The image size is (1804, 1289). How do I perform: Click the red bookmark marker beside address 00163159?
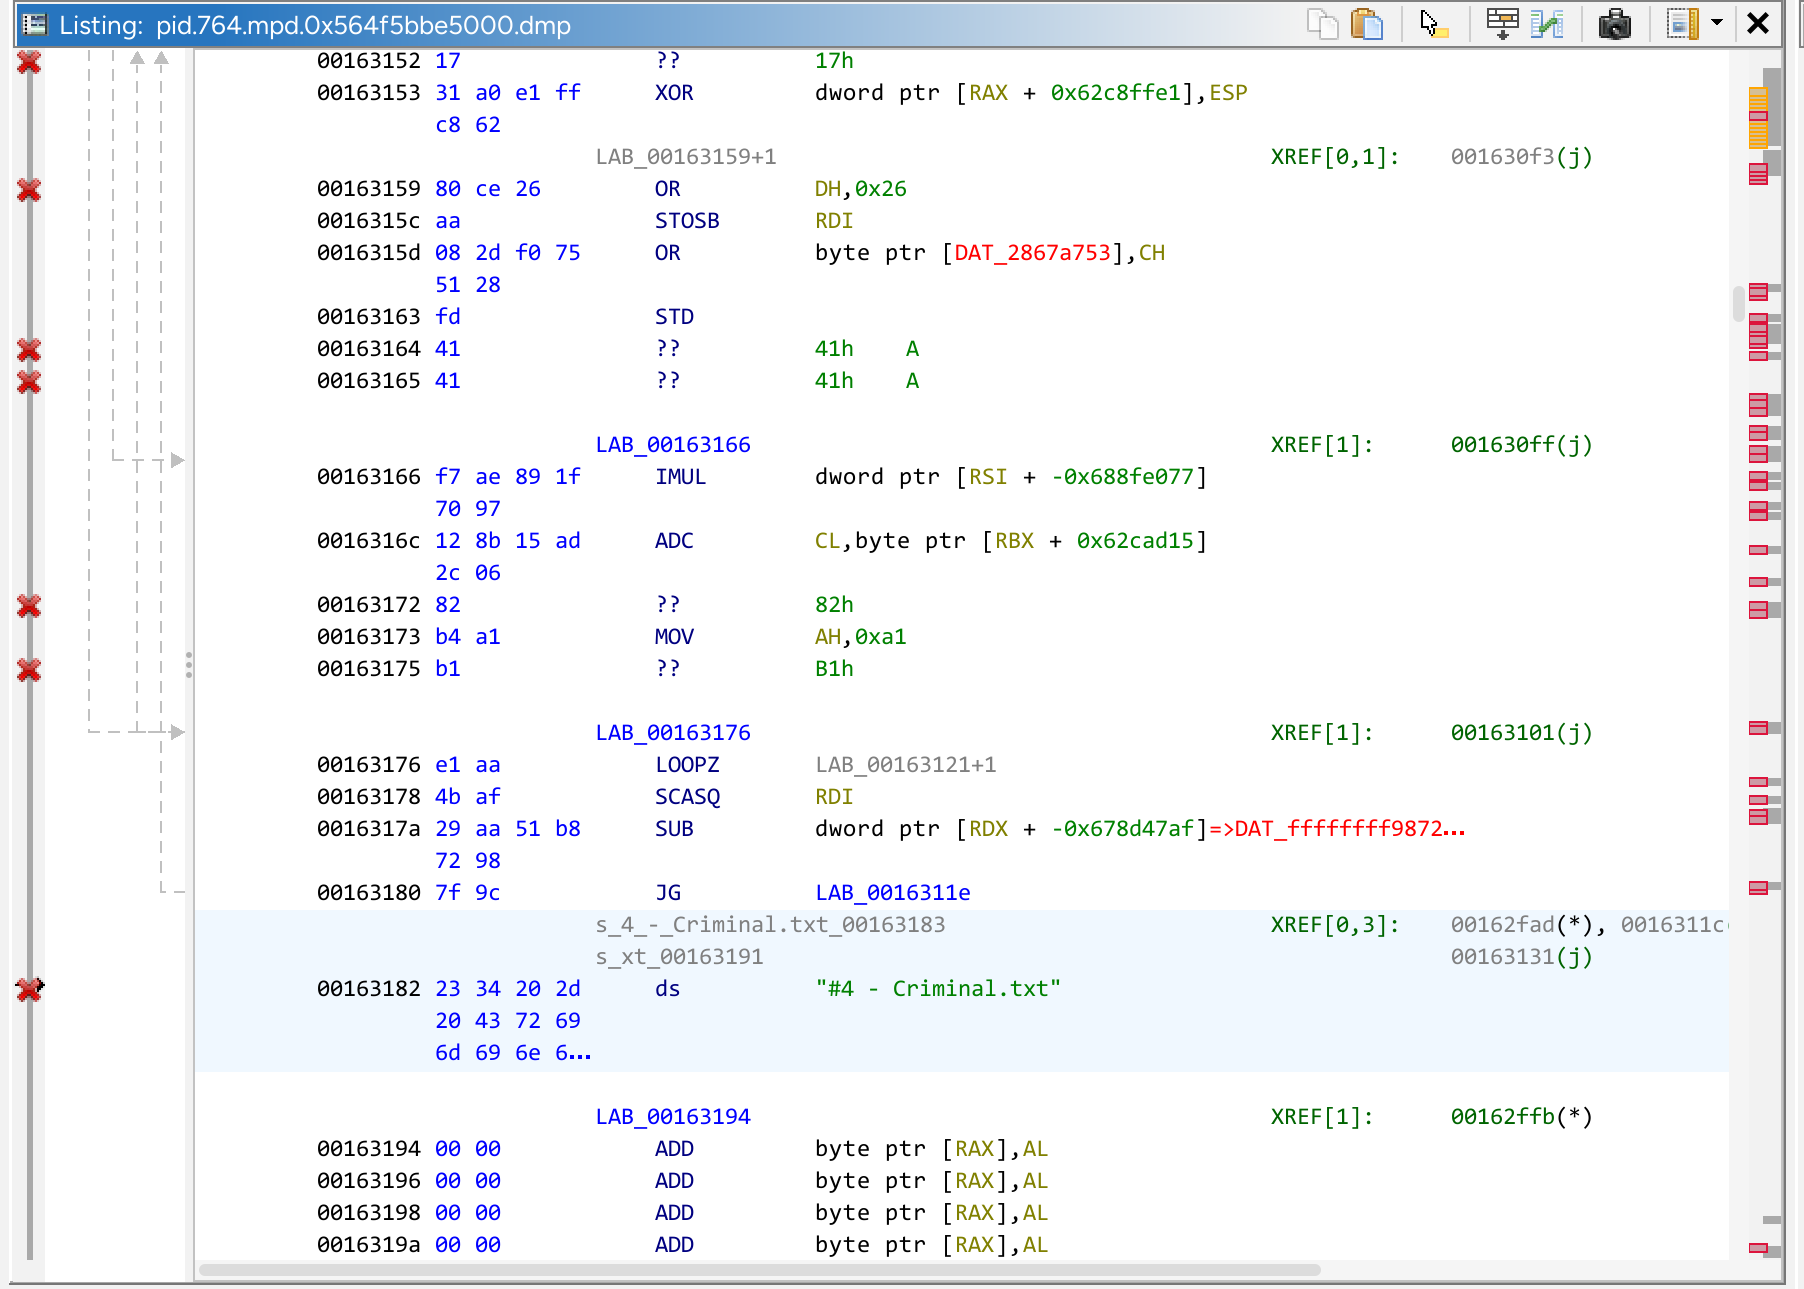click(x=29, y=191)
